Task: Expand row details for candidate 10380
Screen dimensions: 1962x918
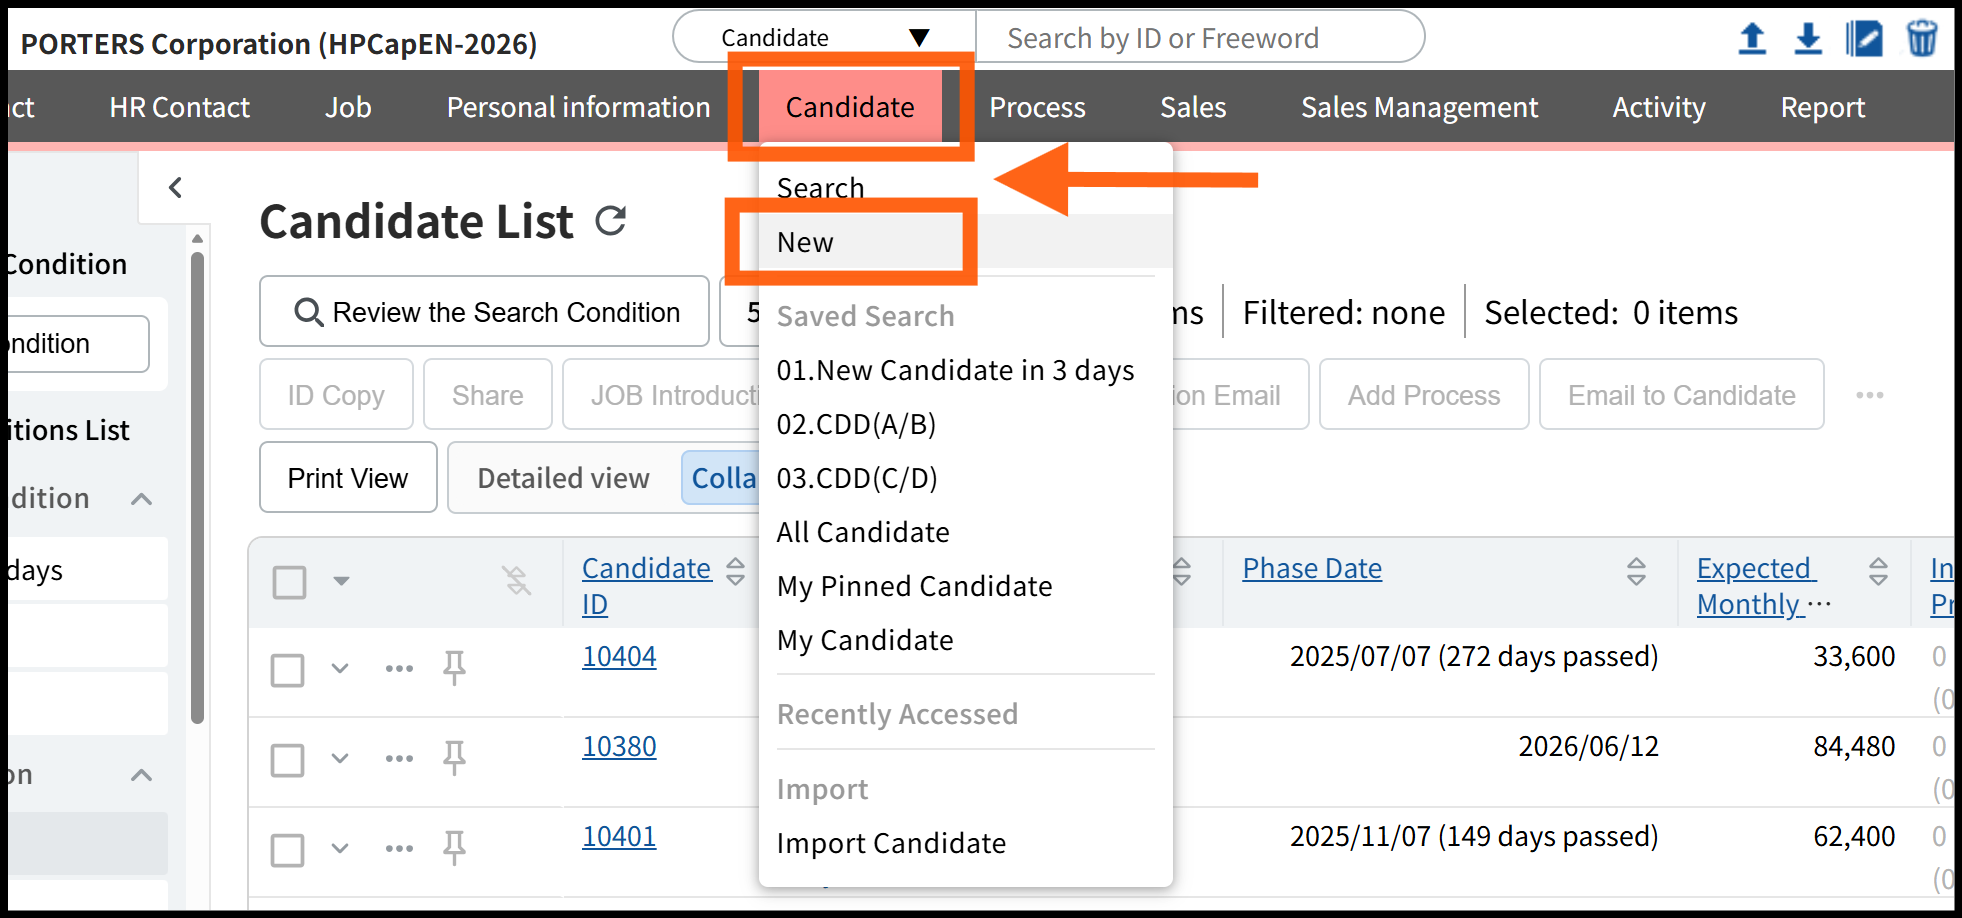Action: coord(340,759)
